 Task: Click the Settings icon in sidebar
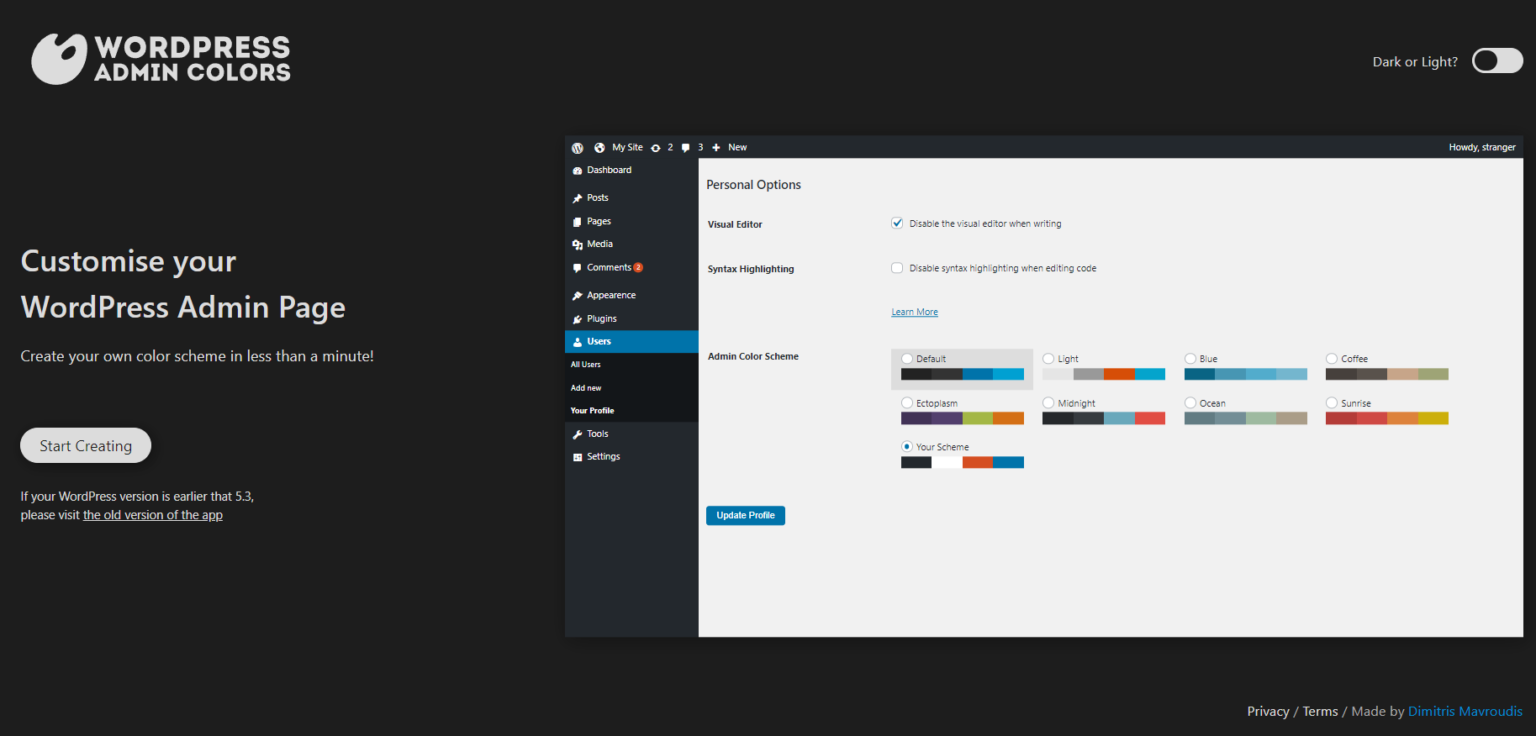577,457
